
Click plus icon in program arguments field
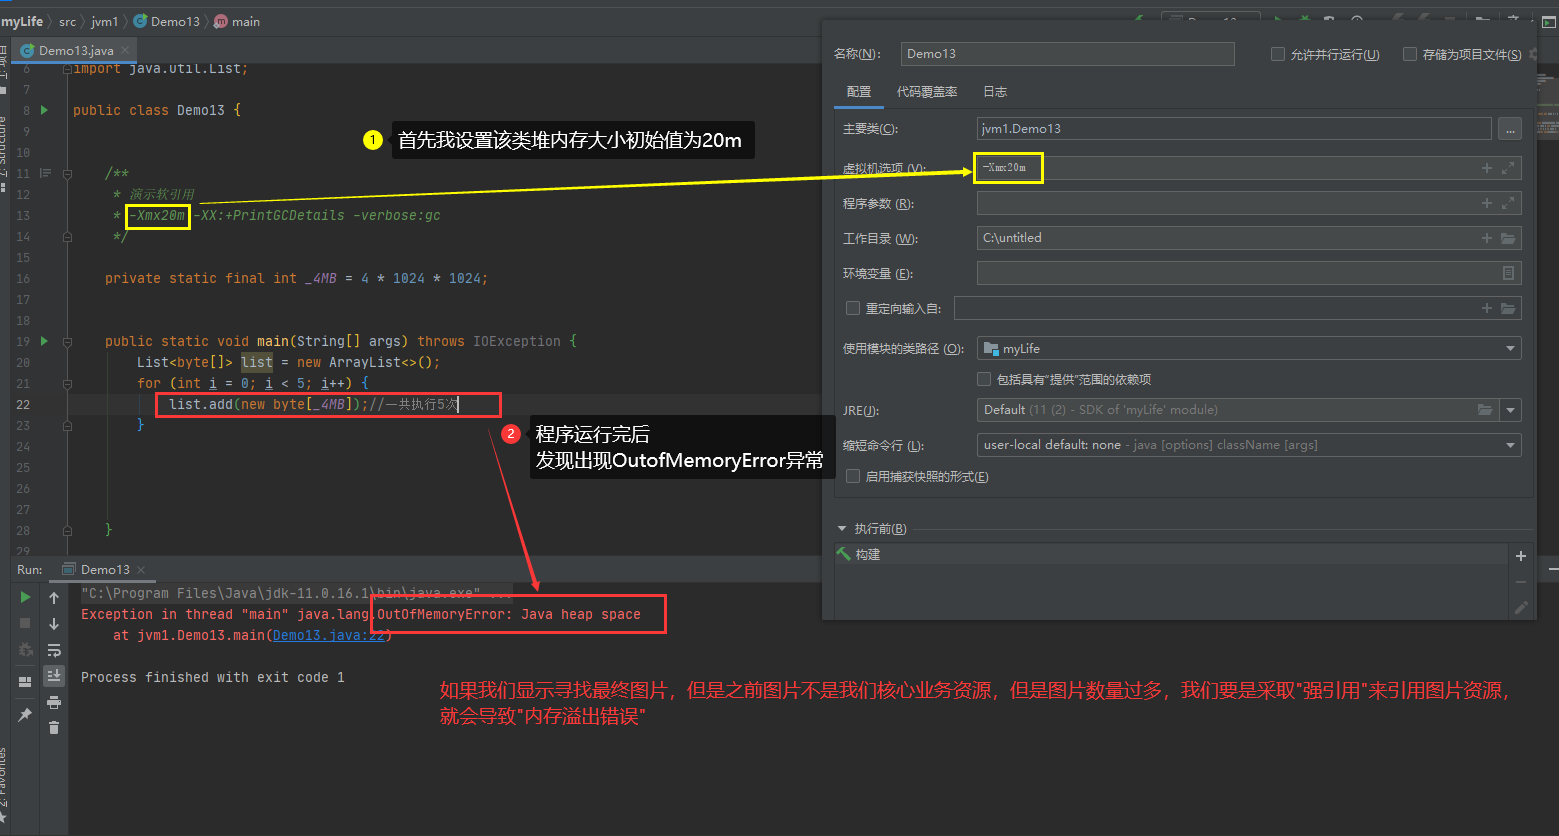pos(1487,203)
